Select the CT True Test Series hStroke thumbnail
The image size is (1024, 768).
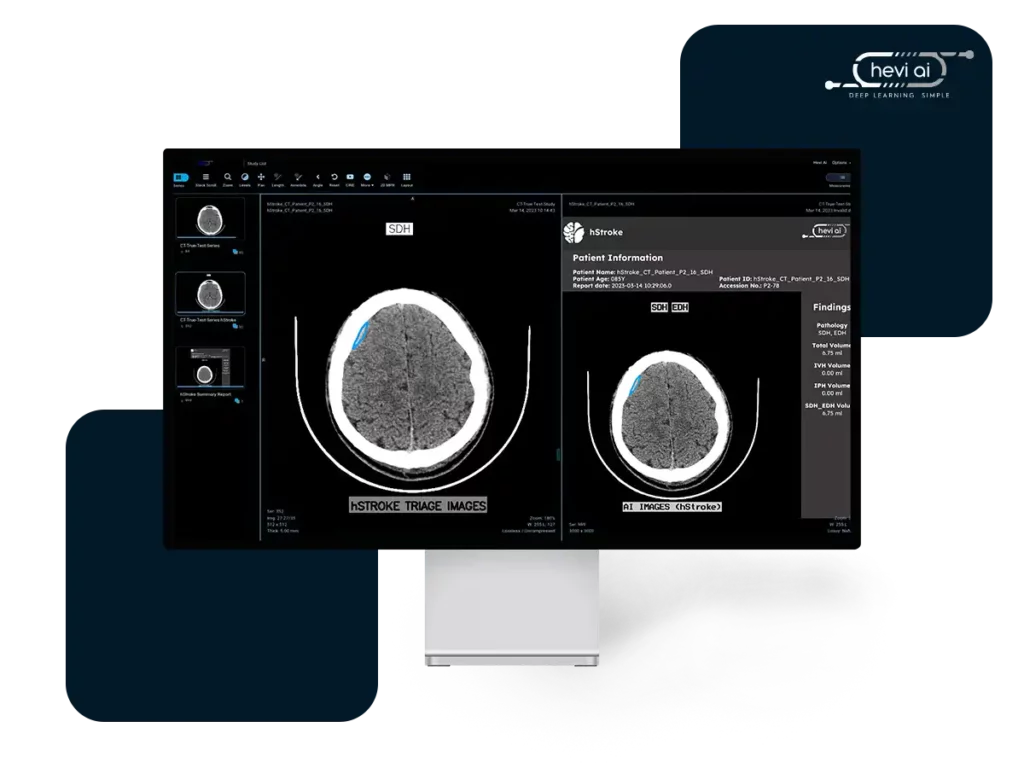(x=209, y=294)
